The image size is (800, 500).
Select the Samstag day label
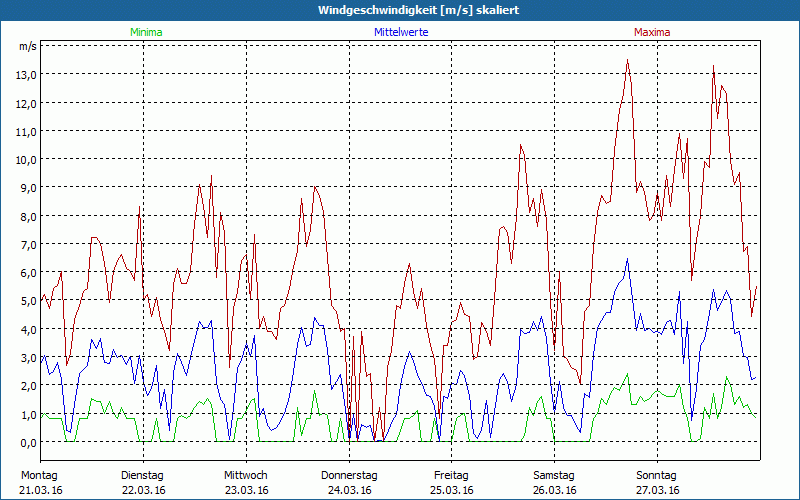[554, 475]
